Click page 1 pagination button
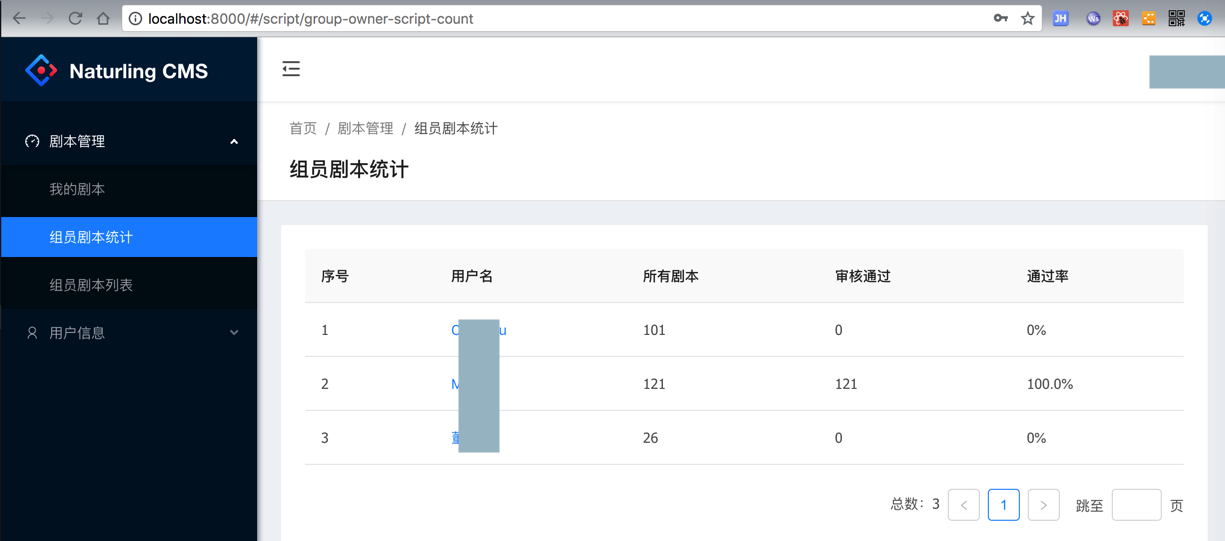The height and width of the screenshot is (541, 1225). (x=1003, y=505)
